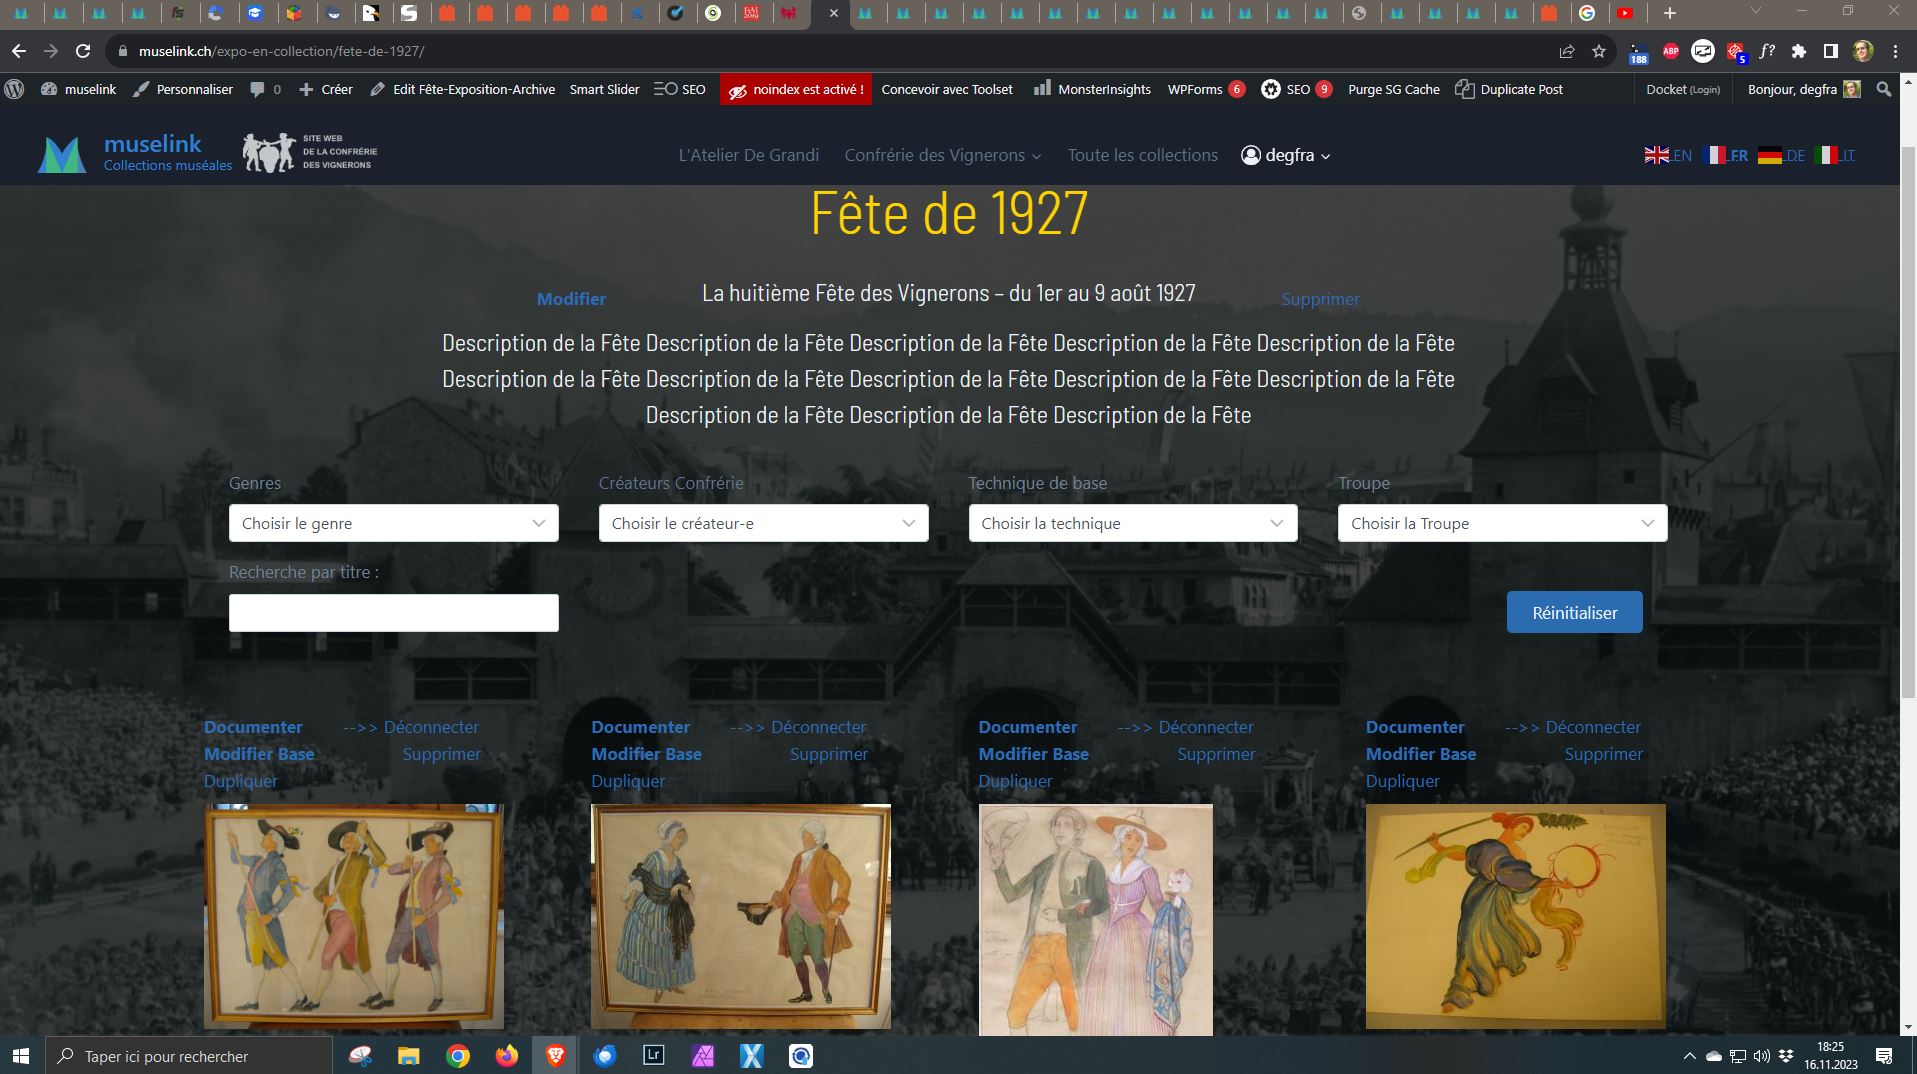Open the browser Extensions puzzle icon
Viewport: 1917px width, 1074px height.
tap(1799, 51)
